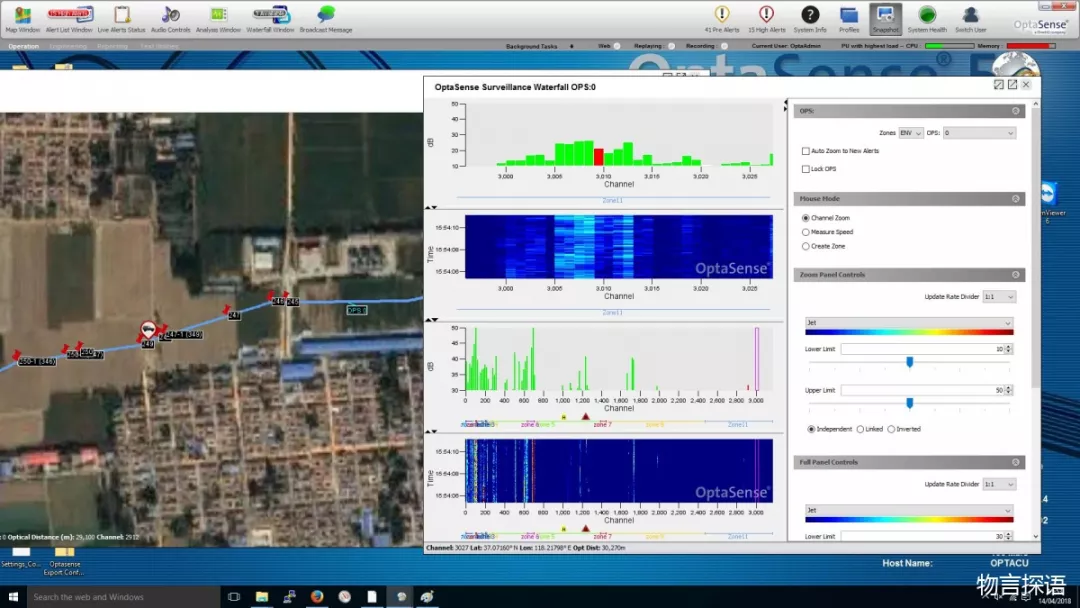This screenshot has height=608, width=1080.
Task: Switch to Reporting tab
Action: click(112, 46)
